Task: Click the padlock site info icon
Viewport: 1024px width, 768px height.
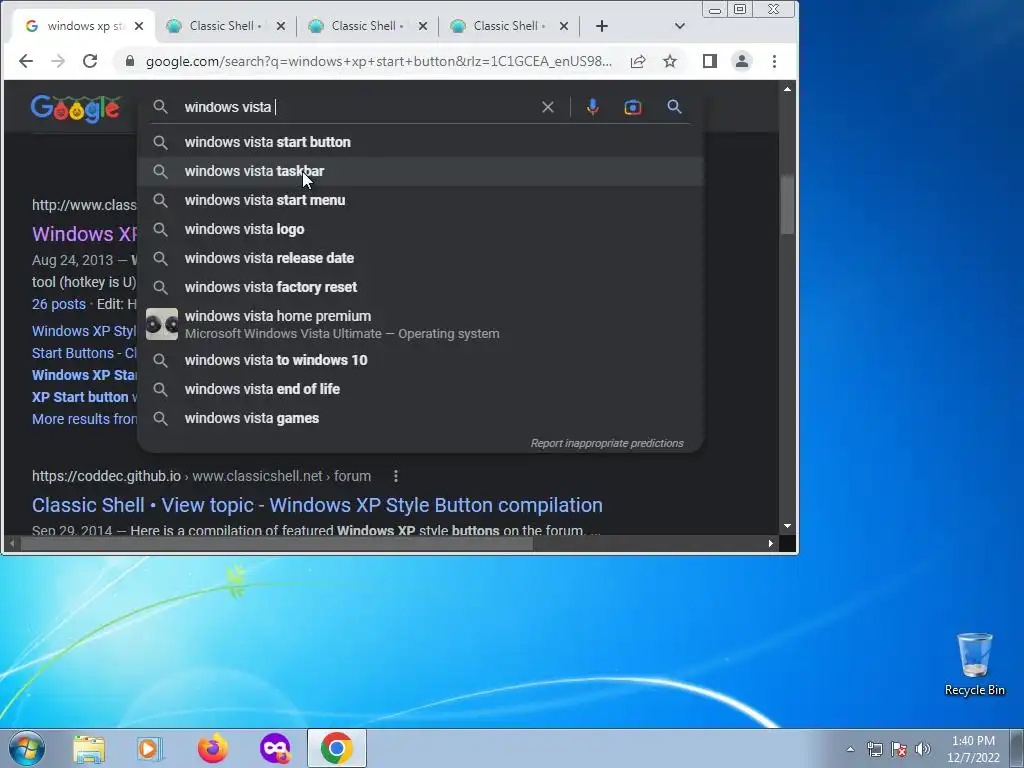Action: [130, 61]
